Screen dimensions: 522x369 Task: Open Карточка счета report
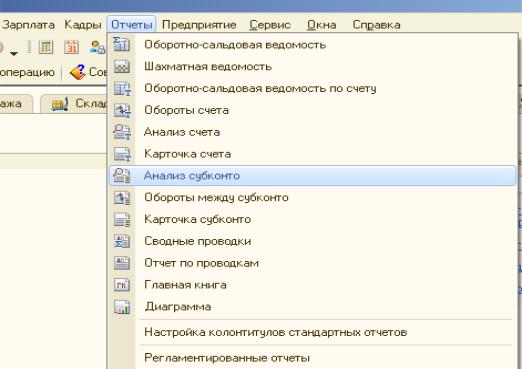tap(313, 154)
